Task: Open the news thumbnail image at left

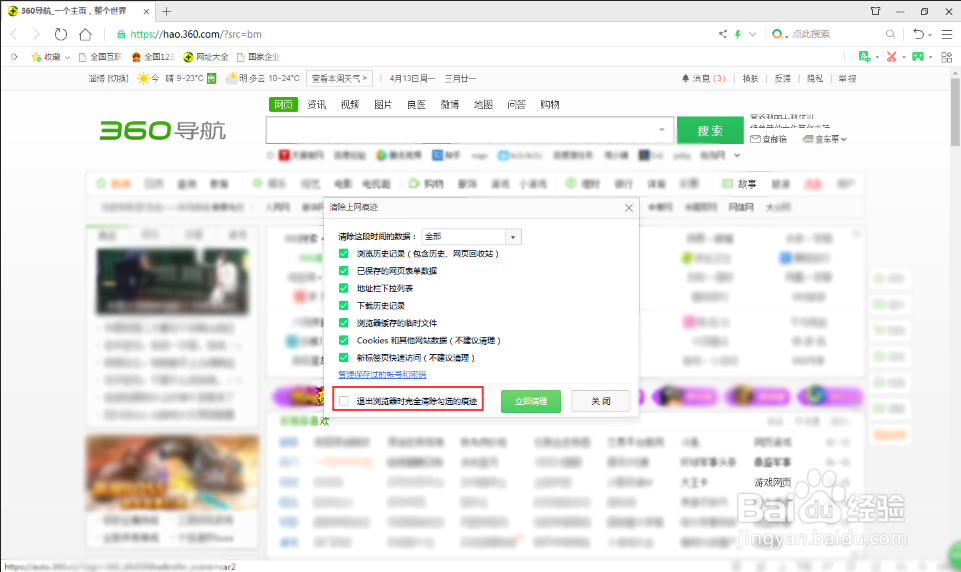Action: click(173, 281)
